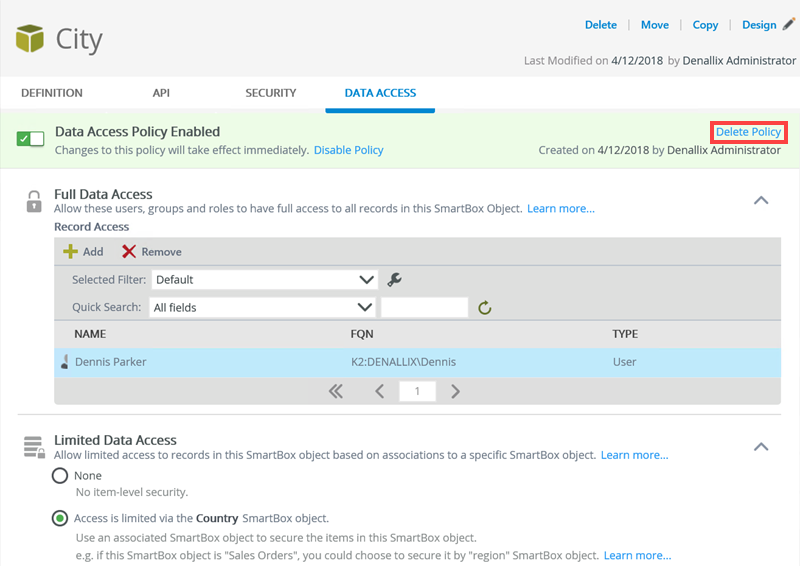Click the City SmartBox cube icon
This screenshot has width=800, height=566.
tap(30, 38)
